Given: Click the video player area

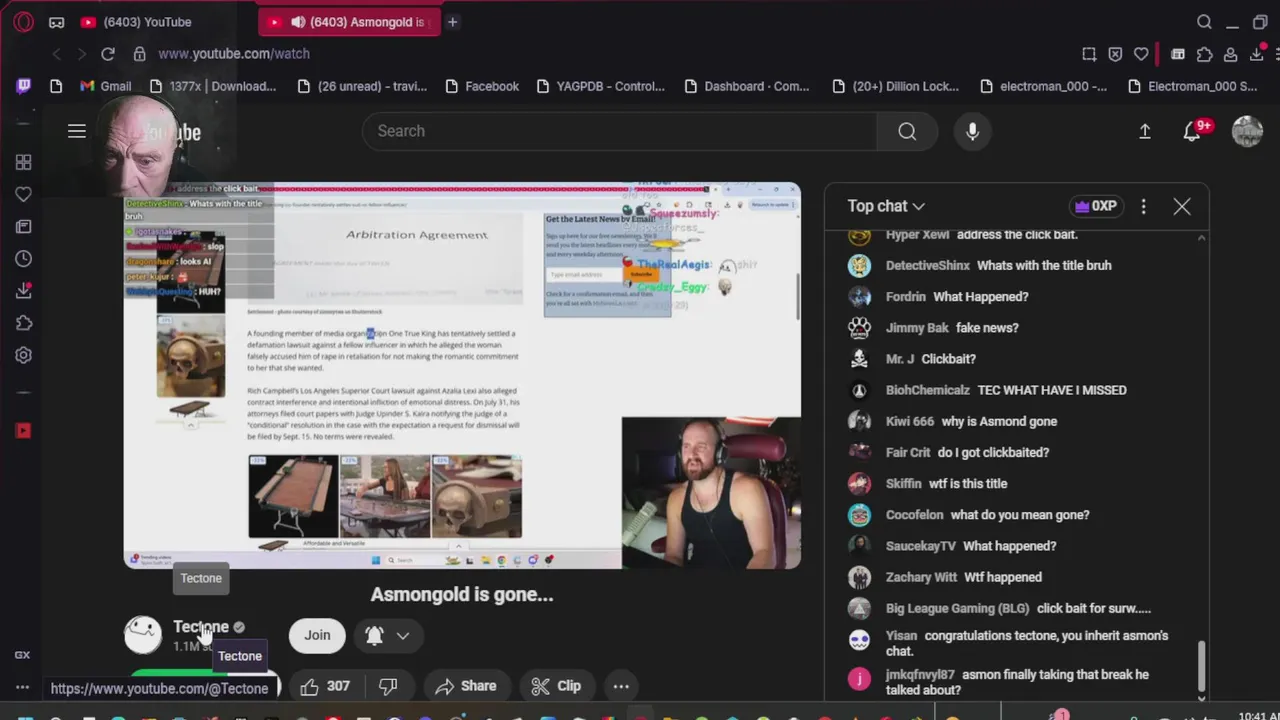Looking at the screenshot, I should point(462,376).
